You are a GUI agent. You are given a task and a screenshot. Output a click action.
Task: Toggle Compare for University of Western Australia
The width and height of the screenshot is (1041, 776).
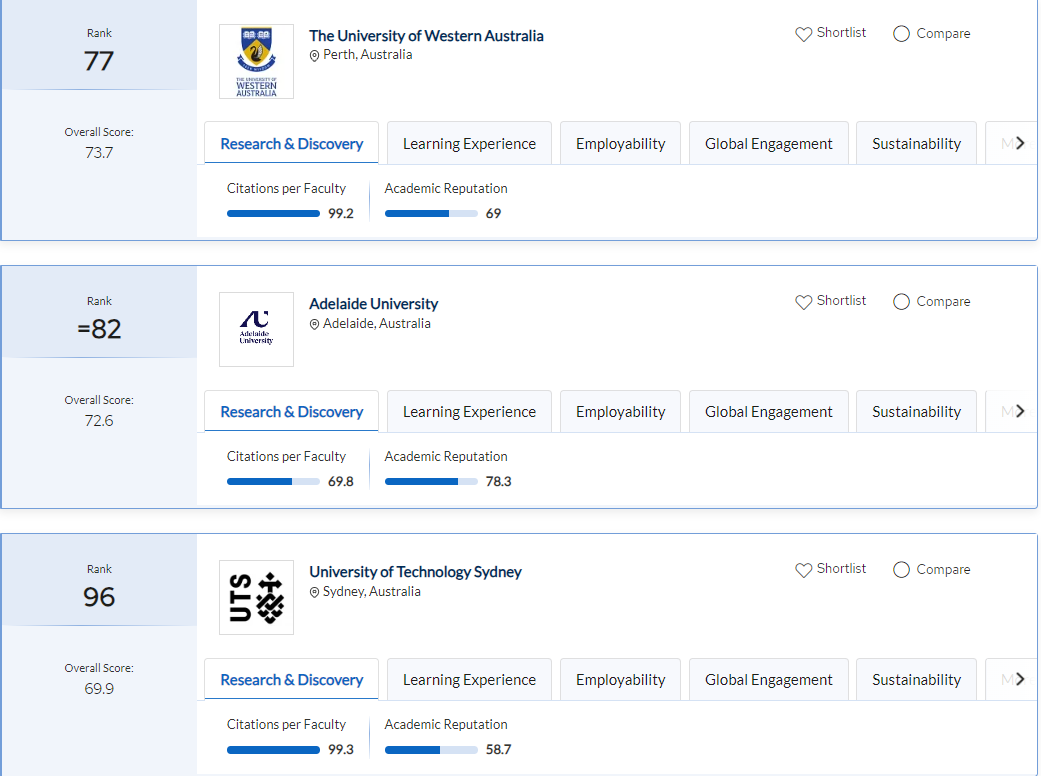[x=901, y=34]
